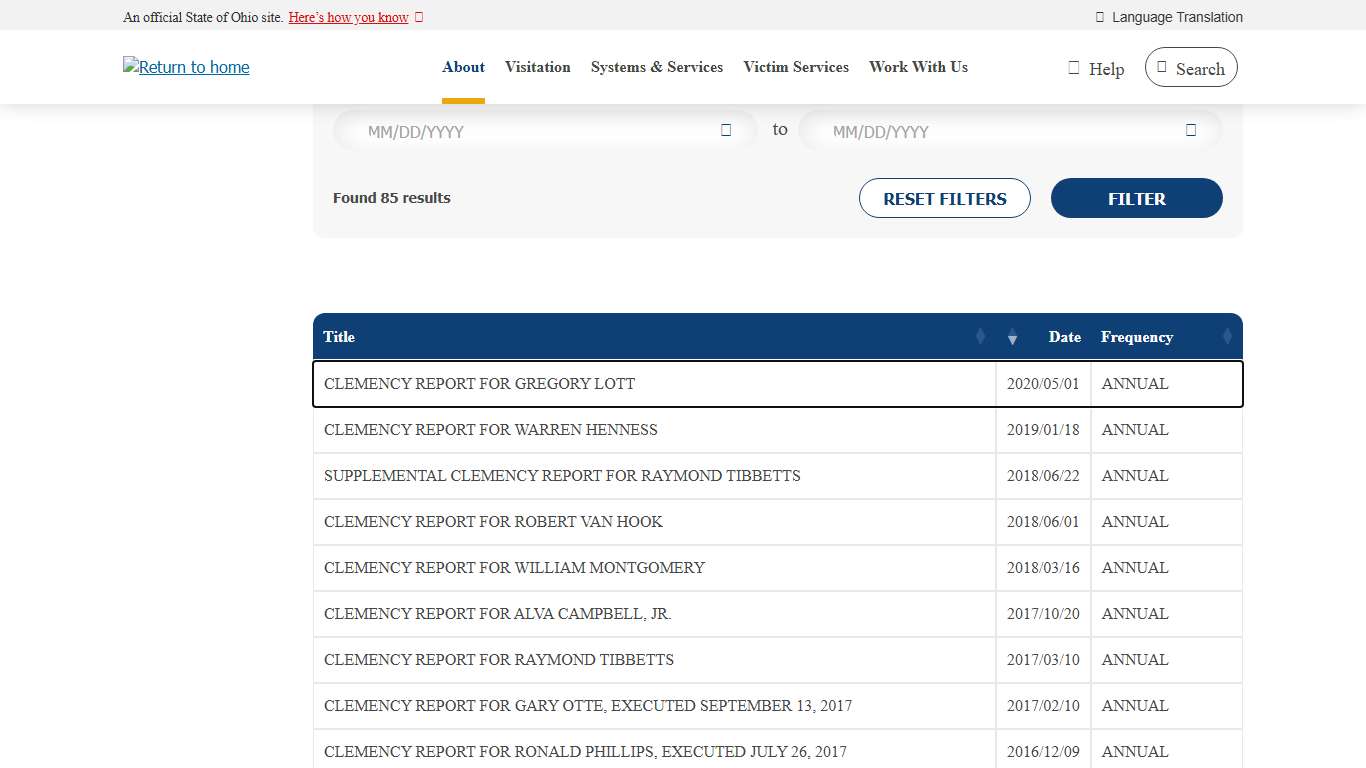Open the Visitation menu
1366x768 pixels.
tap(537, 67)
